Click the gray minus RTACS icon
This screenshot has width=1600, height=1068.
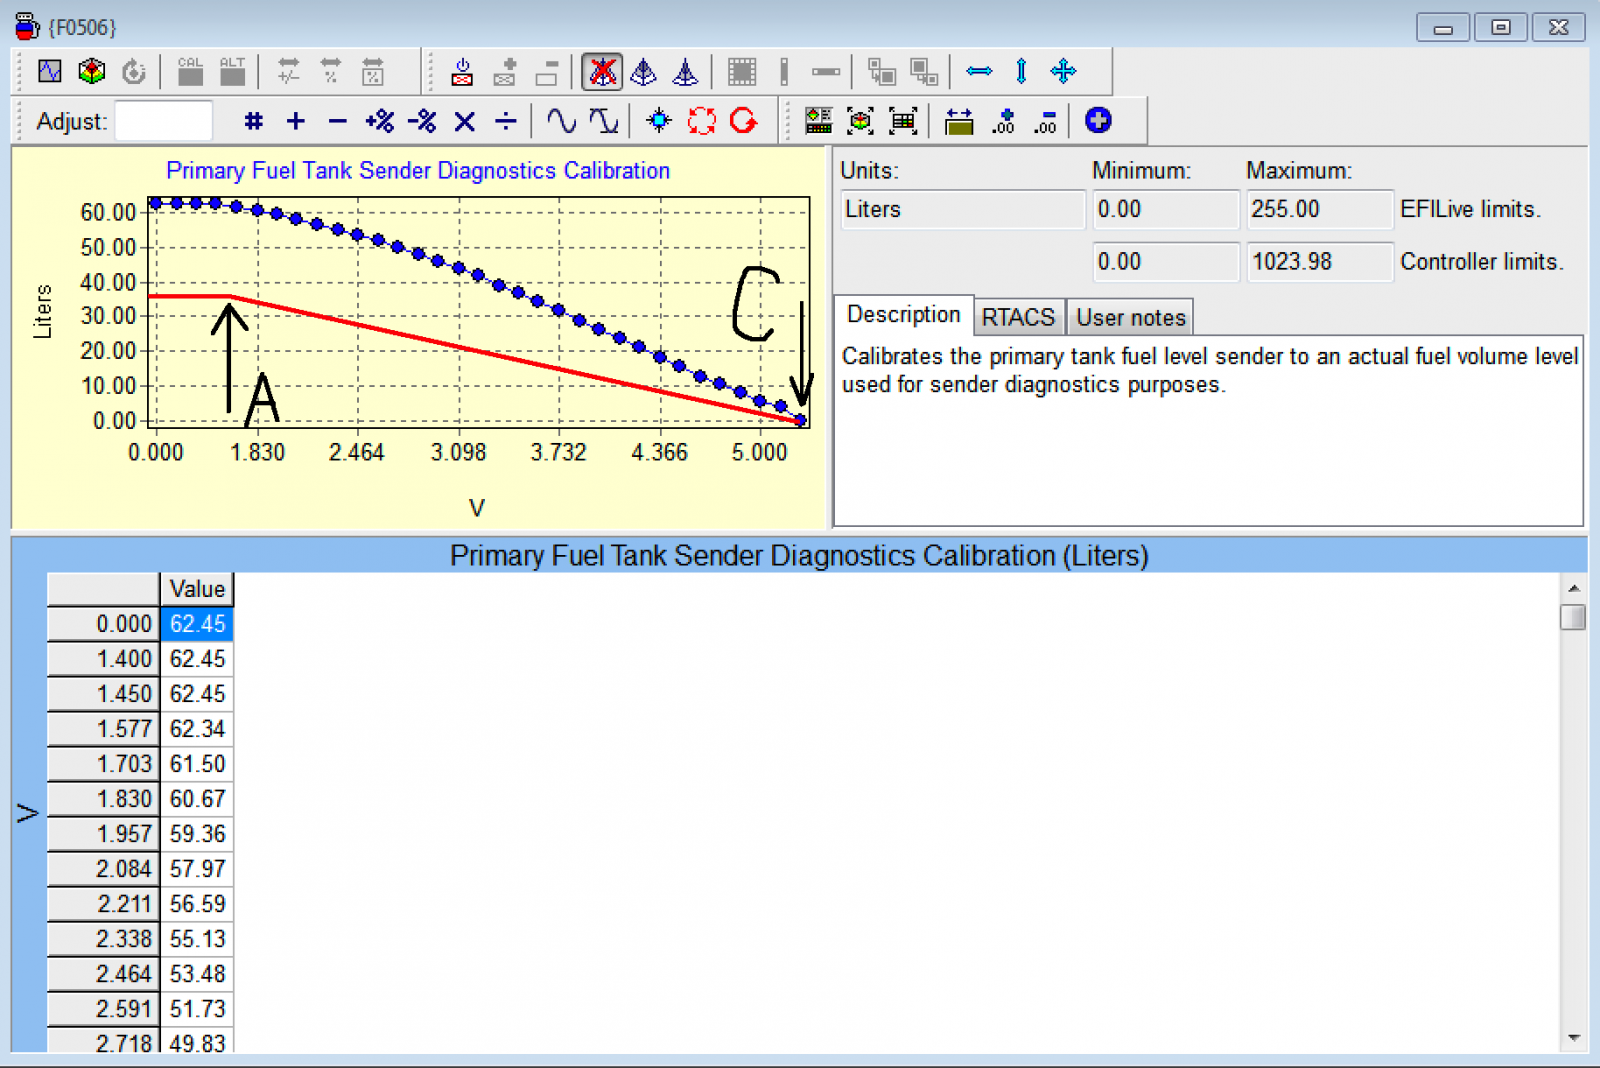[x=547, y=71]
